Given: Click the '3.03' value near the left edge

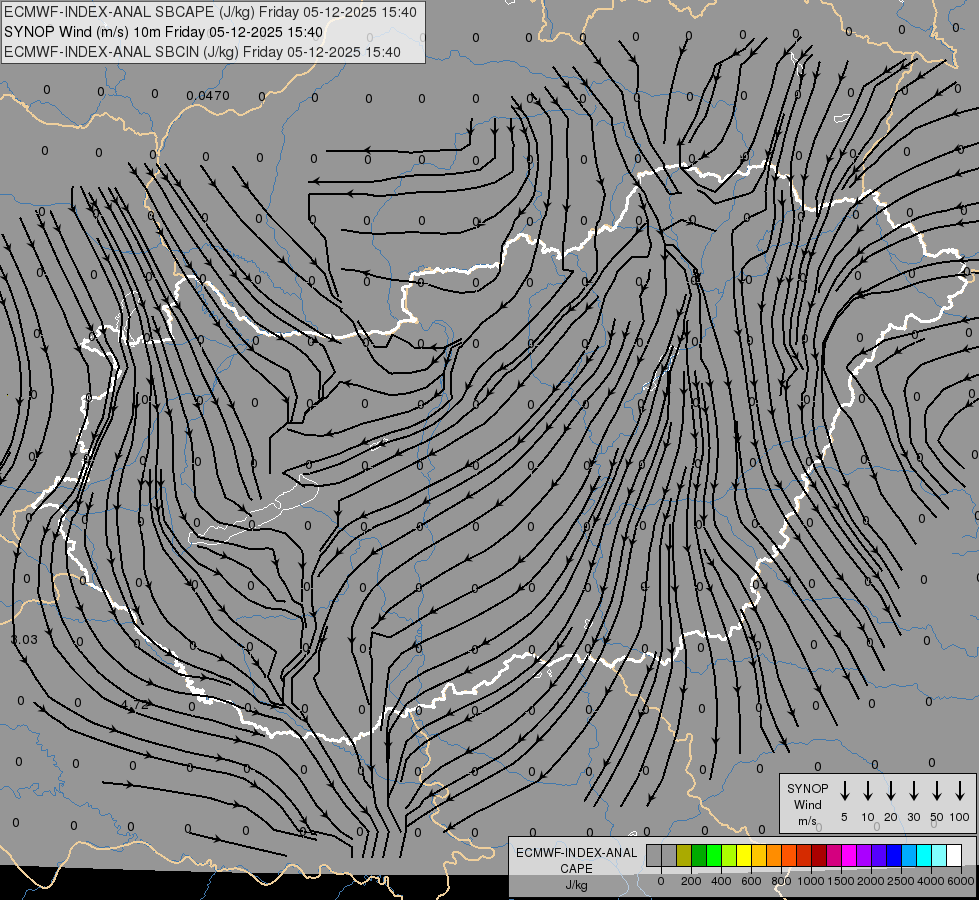Looking at the screenshot, I should [x=24, y=640].
